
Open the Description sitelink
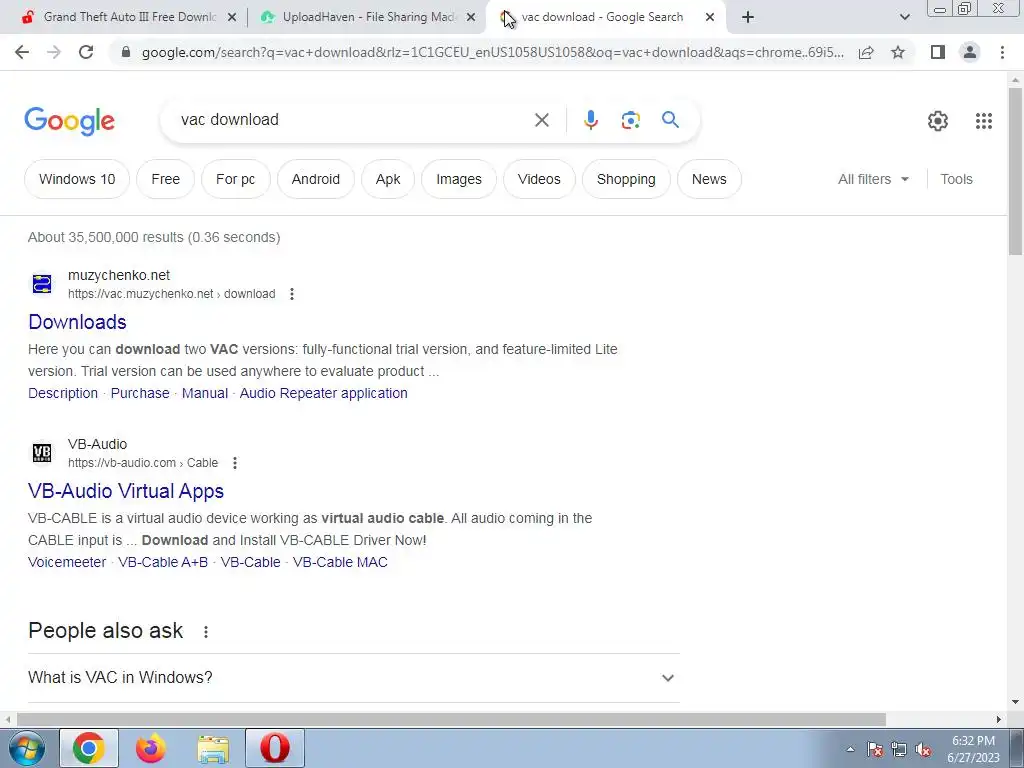click(63, 393)
